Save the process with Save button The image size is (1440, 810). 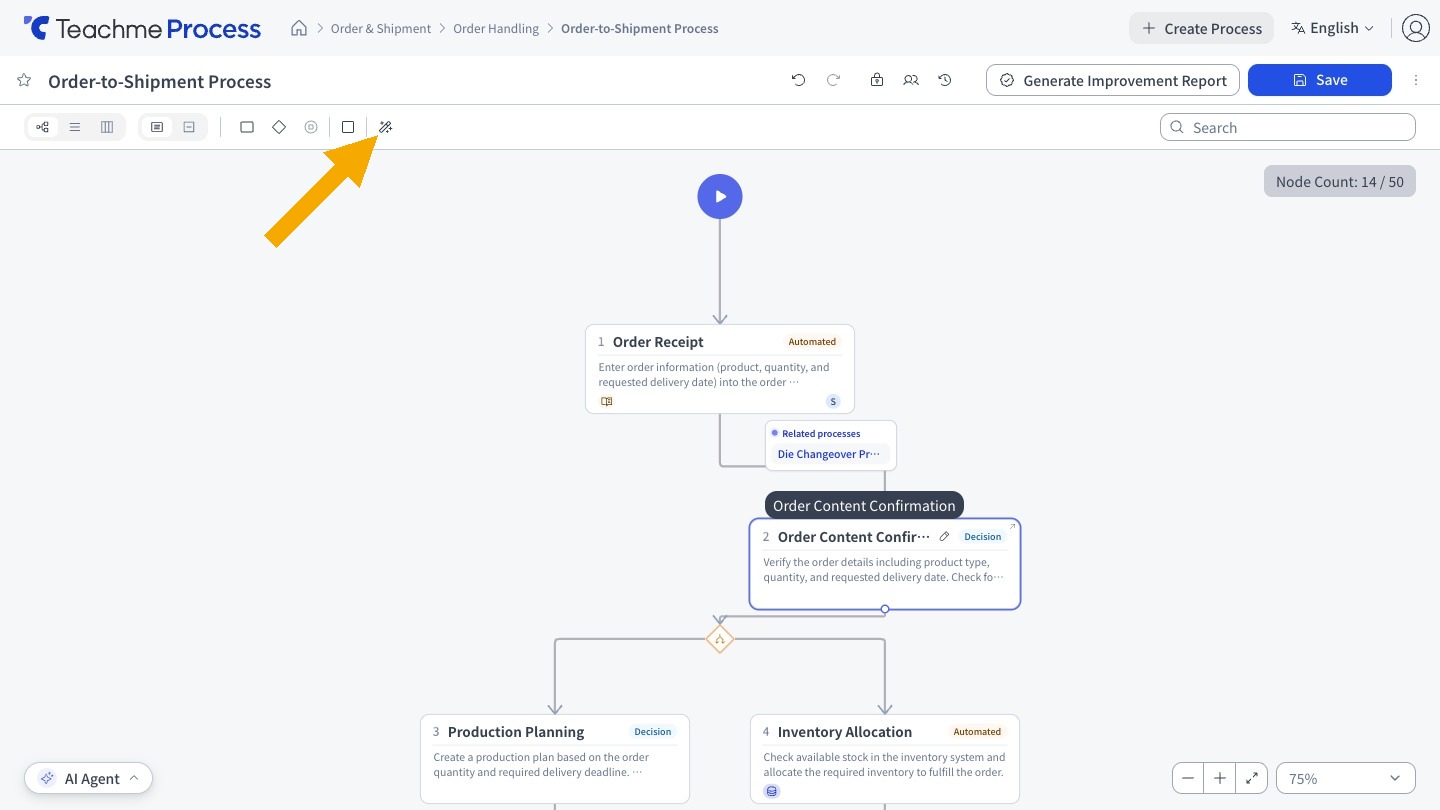1320,80
